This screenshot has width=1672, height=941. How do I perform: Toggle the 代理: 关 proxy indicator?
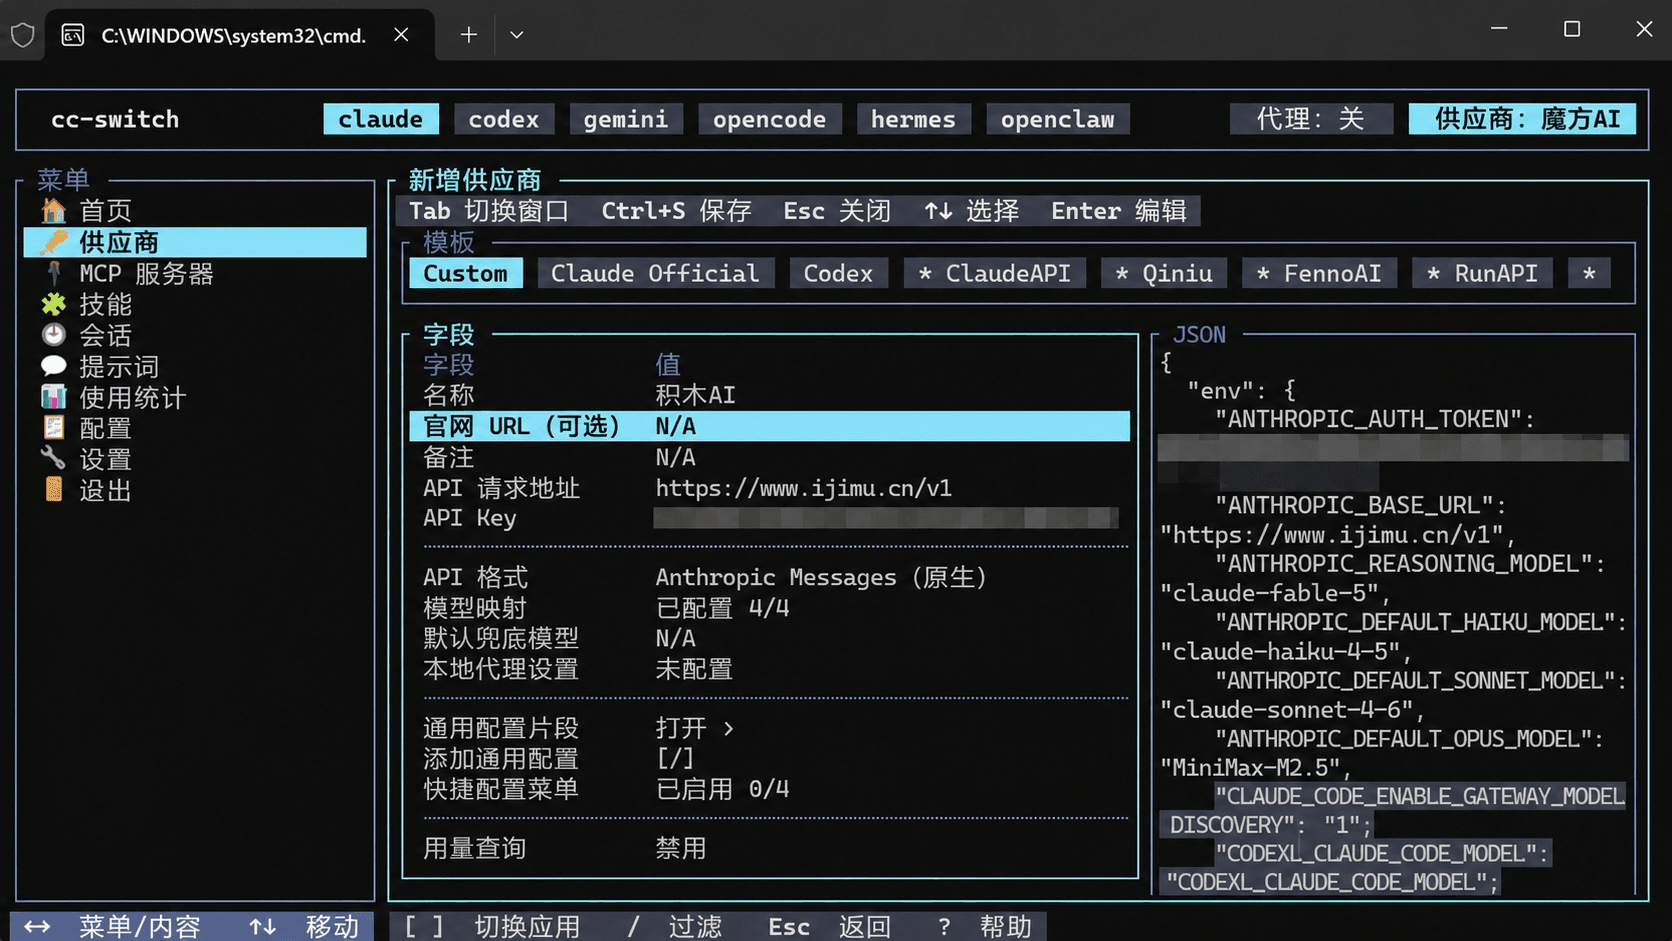[x=1311, y=119]
